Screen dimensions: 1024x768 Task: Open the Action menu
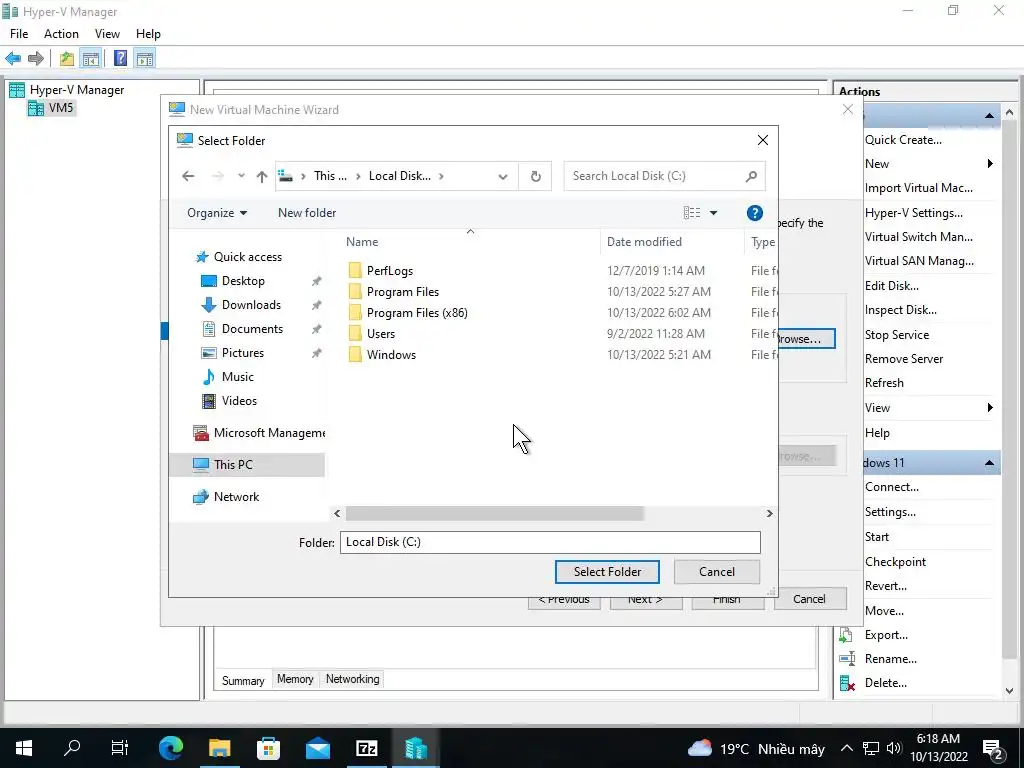point(61,34)
